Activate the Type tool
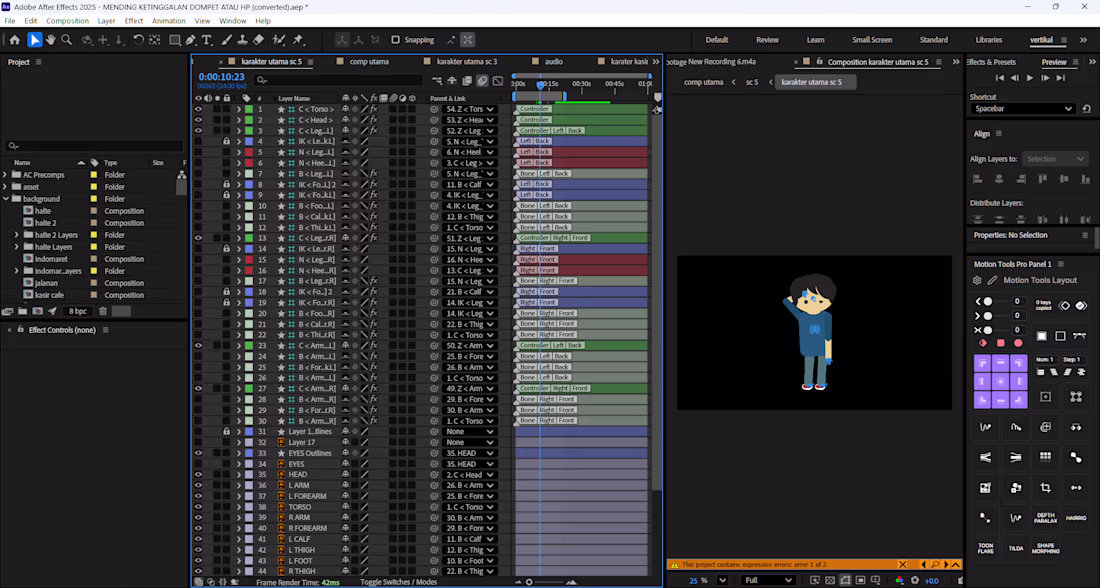The height and width of the screenshot is (588, 1100). [x=207, y=40]
